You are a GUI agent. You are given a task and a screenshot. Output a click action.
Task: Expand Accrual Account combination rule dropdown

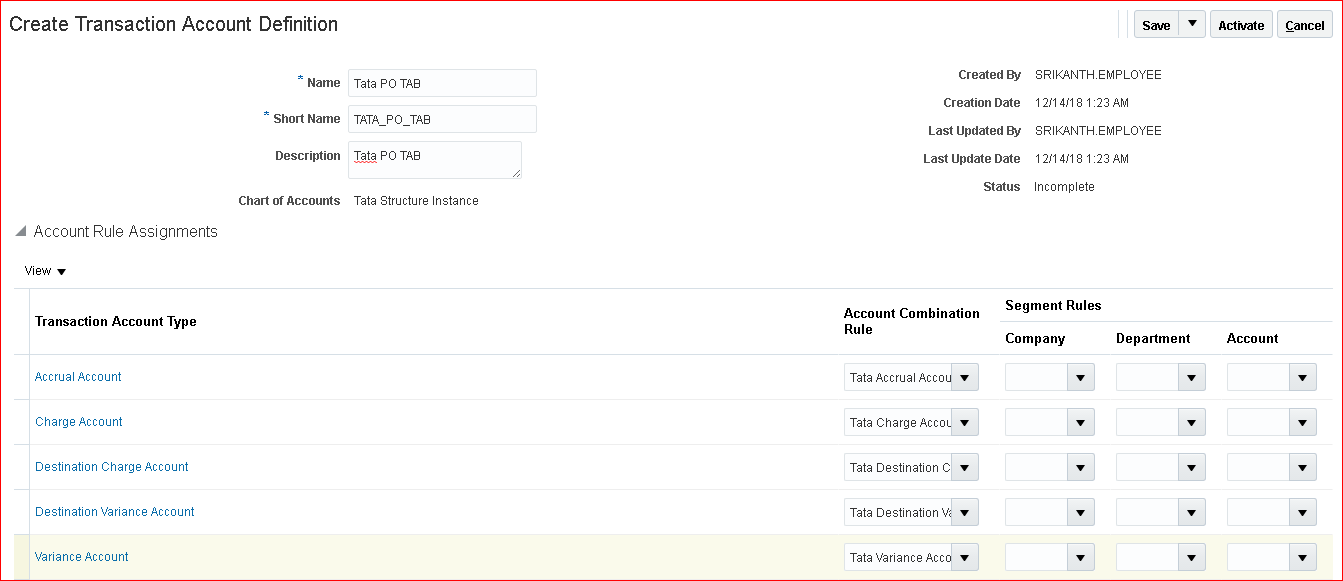(x=964, y=378)
